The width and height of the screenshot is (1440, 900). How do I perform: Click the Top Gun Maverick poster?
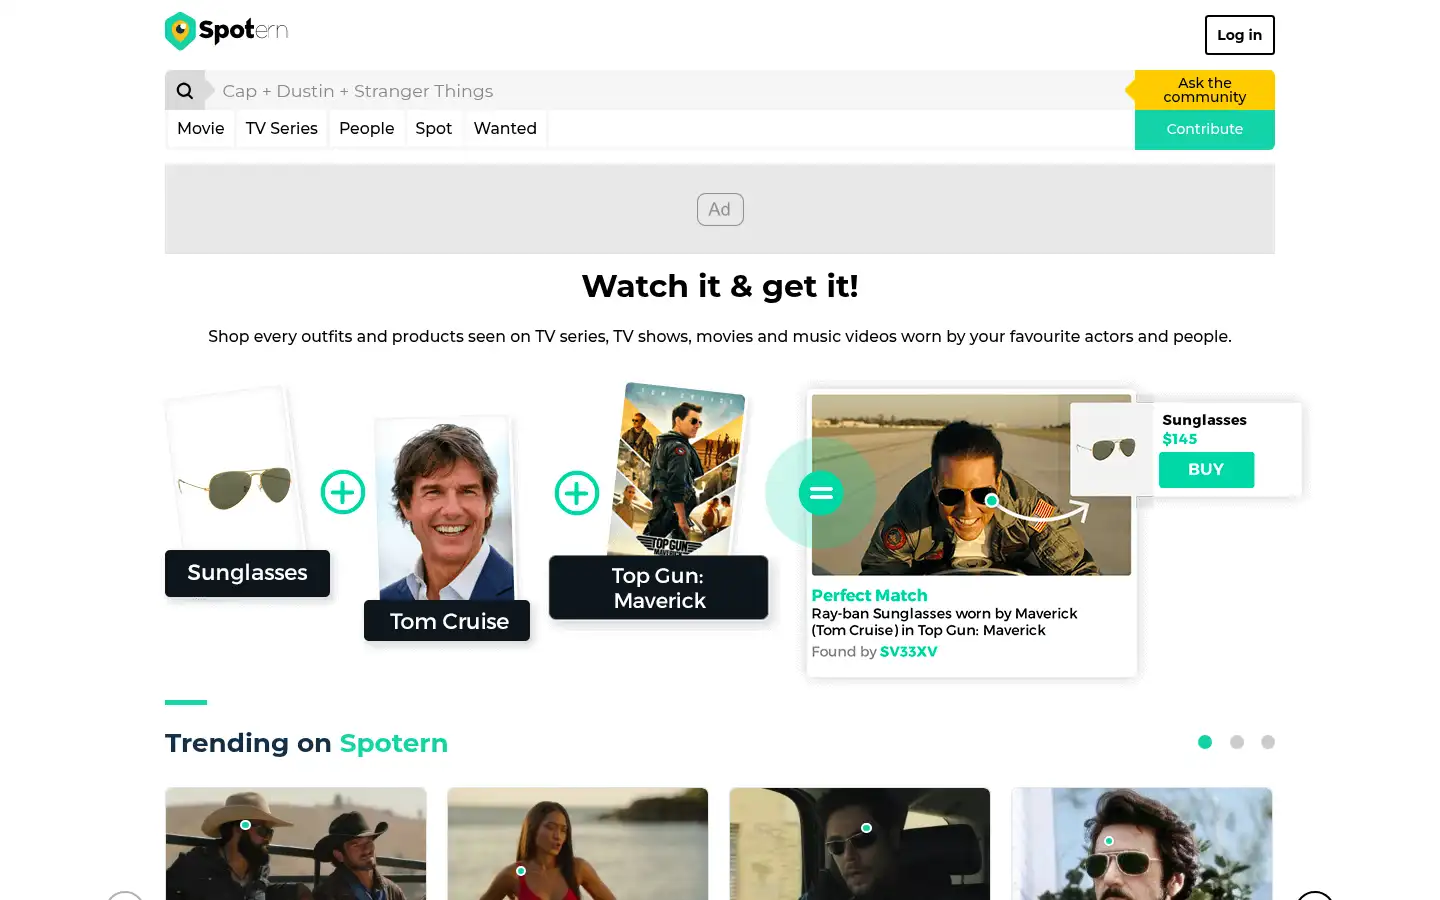677,470
